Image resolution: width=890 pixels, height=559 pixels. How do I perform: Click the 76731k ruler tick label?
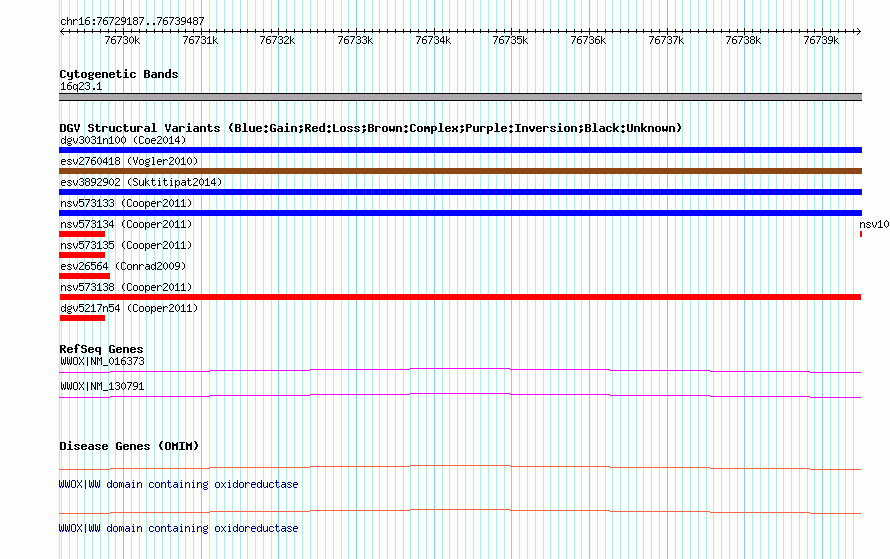click(x=200, y=40)
